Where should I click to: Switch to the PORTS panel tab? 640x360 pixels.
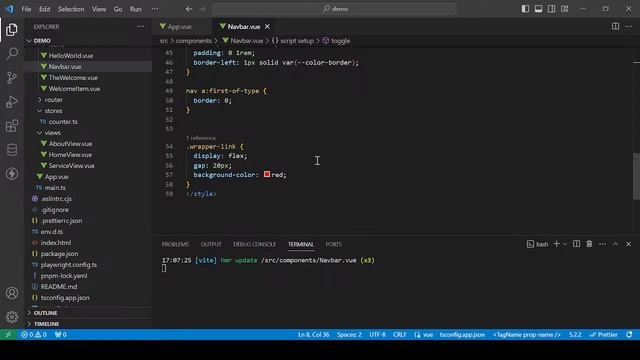[333, 244]
